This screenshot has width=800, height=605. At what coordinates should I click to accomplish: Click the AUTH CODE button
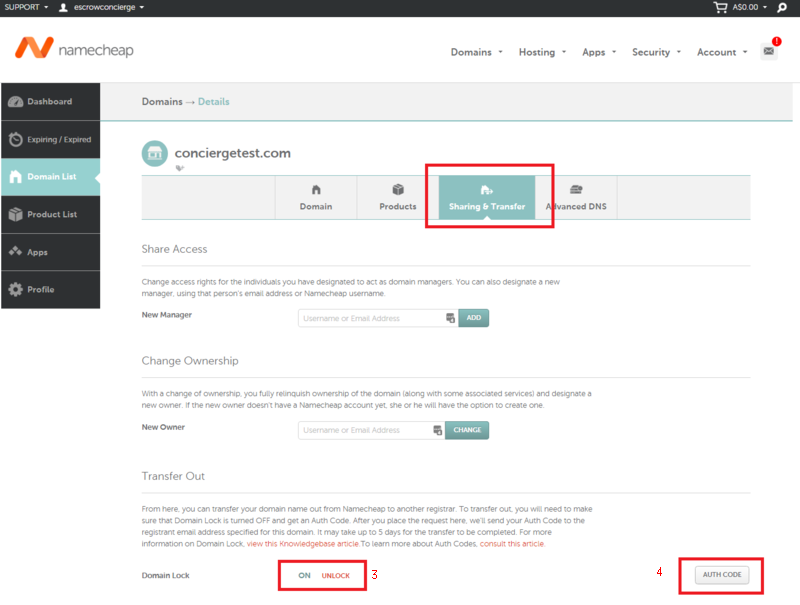[x=721, y=575]
